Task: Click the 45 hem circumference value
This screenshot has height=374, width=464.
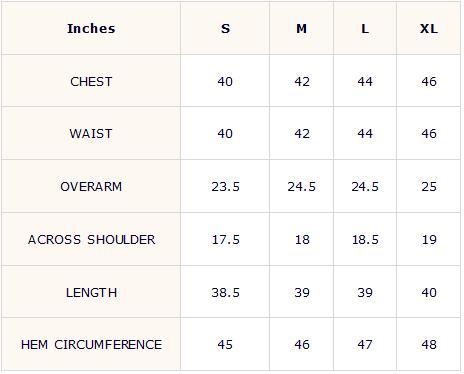Action: click(225, 345)
